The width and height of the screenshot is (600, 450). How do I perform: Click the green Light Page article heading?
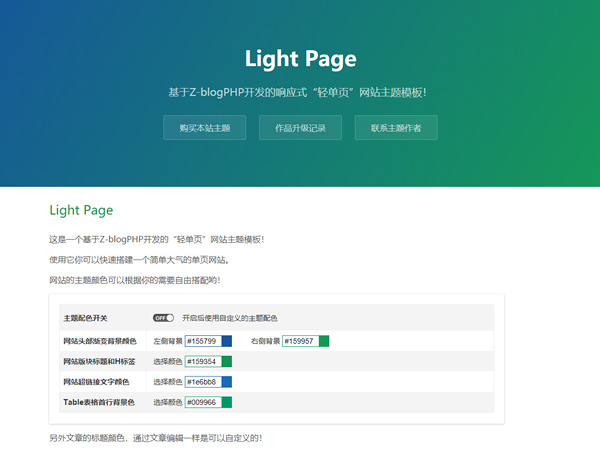(x=81, y=211)
